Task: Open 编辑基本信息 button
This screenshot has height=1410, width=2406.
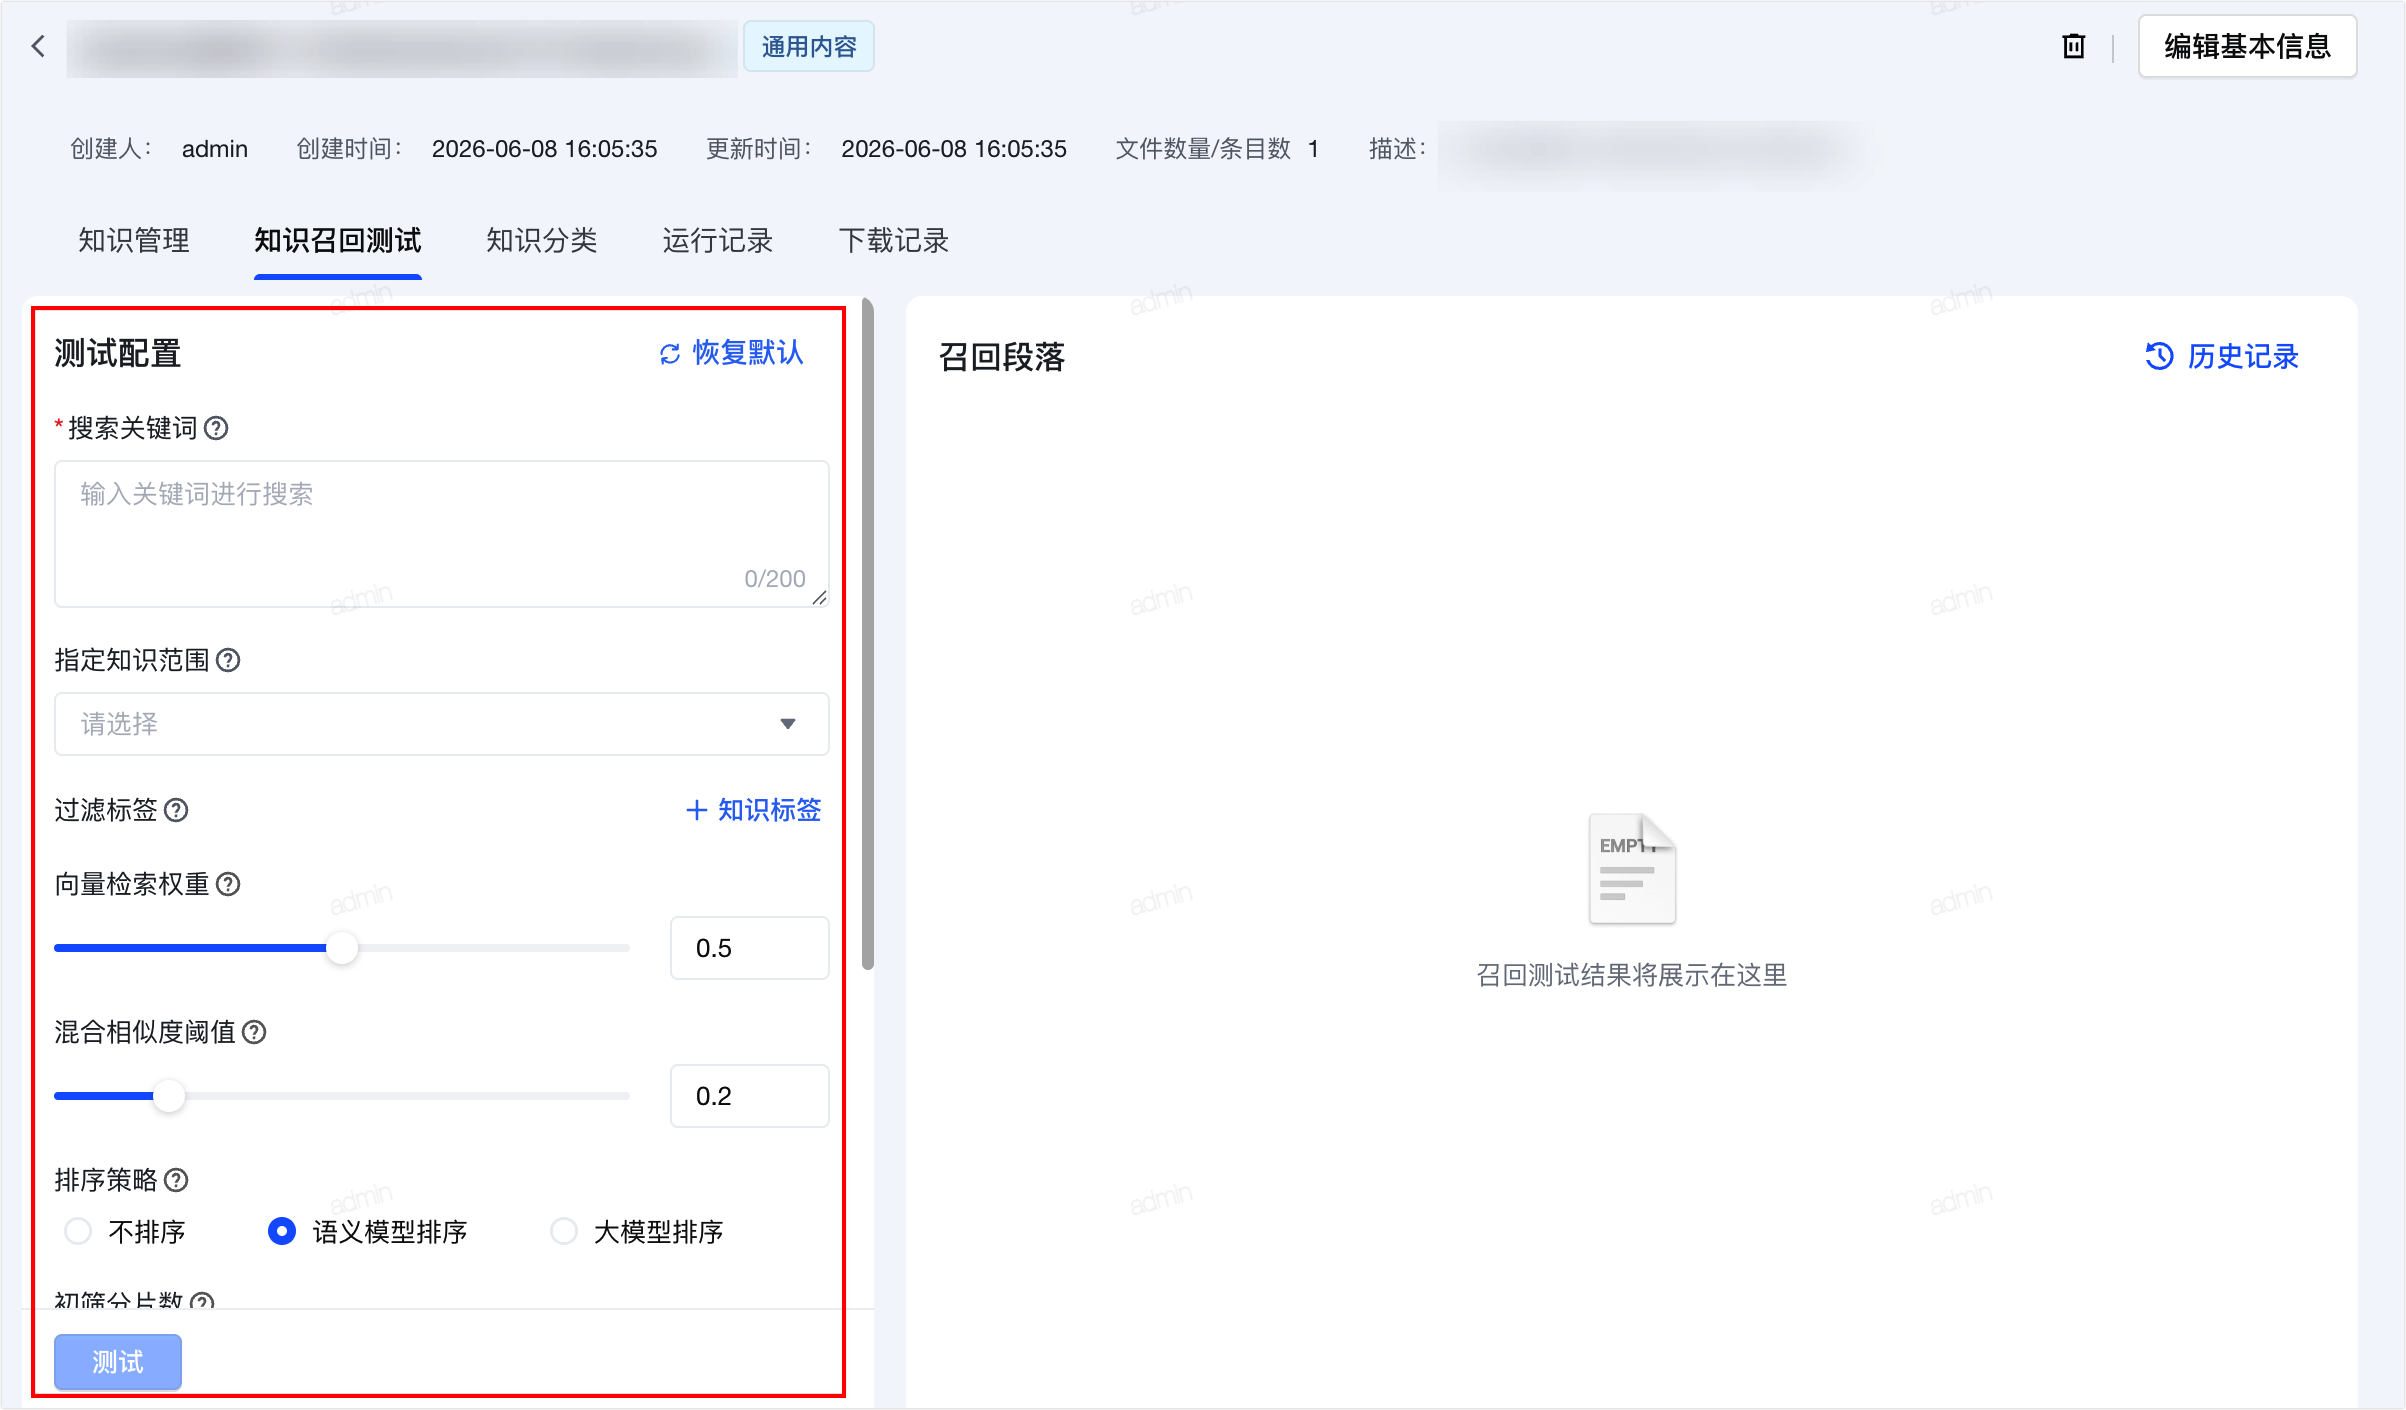Action: tap(2247, 46)
